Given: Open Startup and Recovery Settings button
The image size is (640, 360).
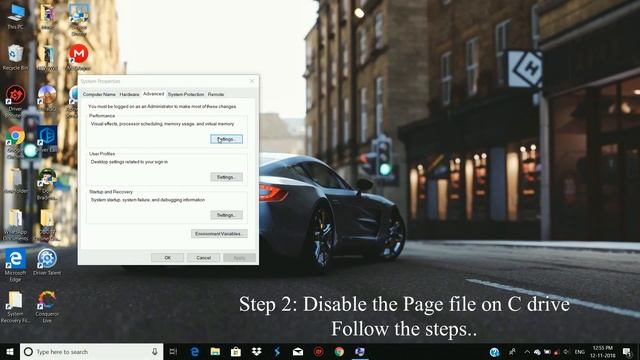Looking at the screenshot, I should coord(227,215).
